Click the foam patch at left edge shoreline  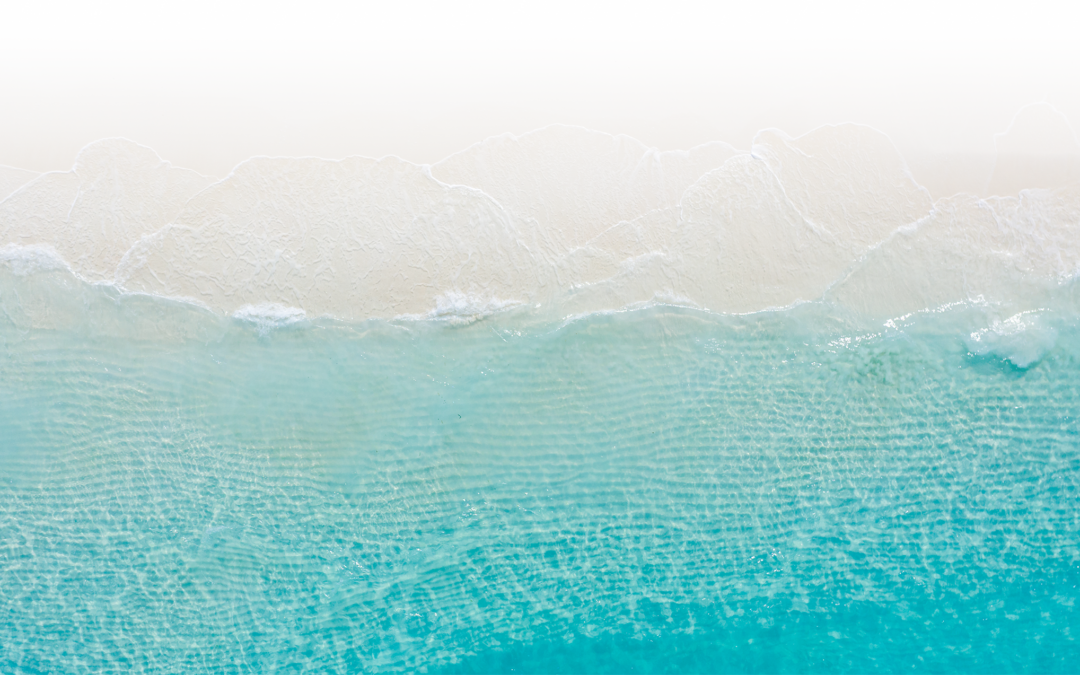(29, 258)
